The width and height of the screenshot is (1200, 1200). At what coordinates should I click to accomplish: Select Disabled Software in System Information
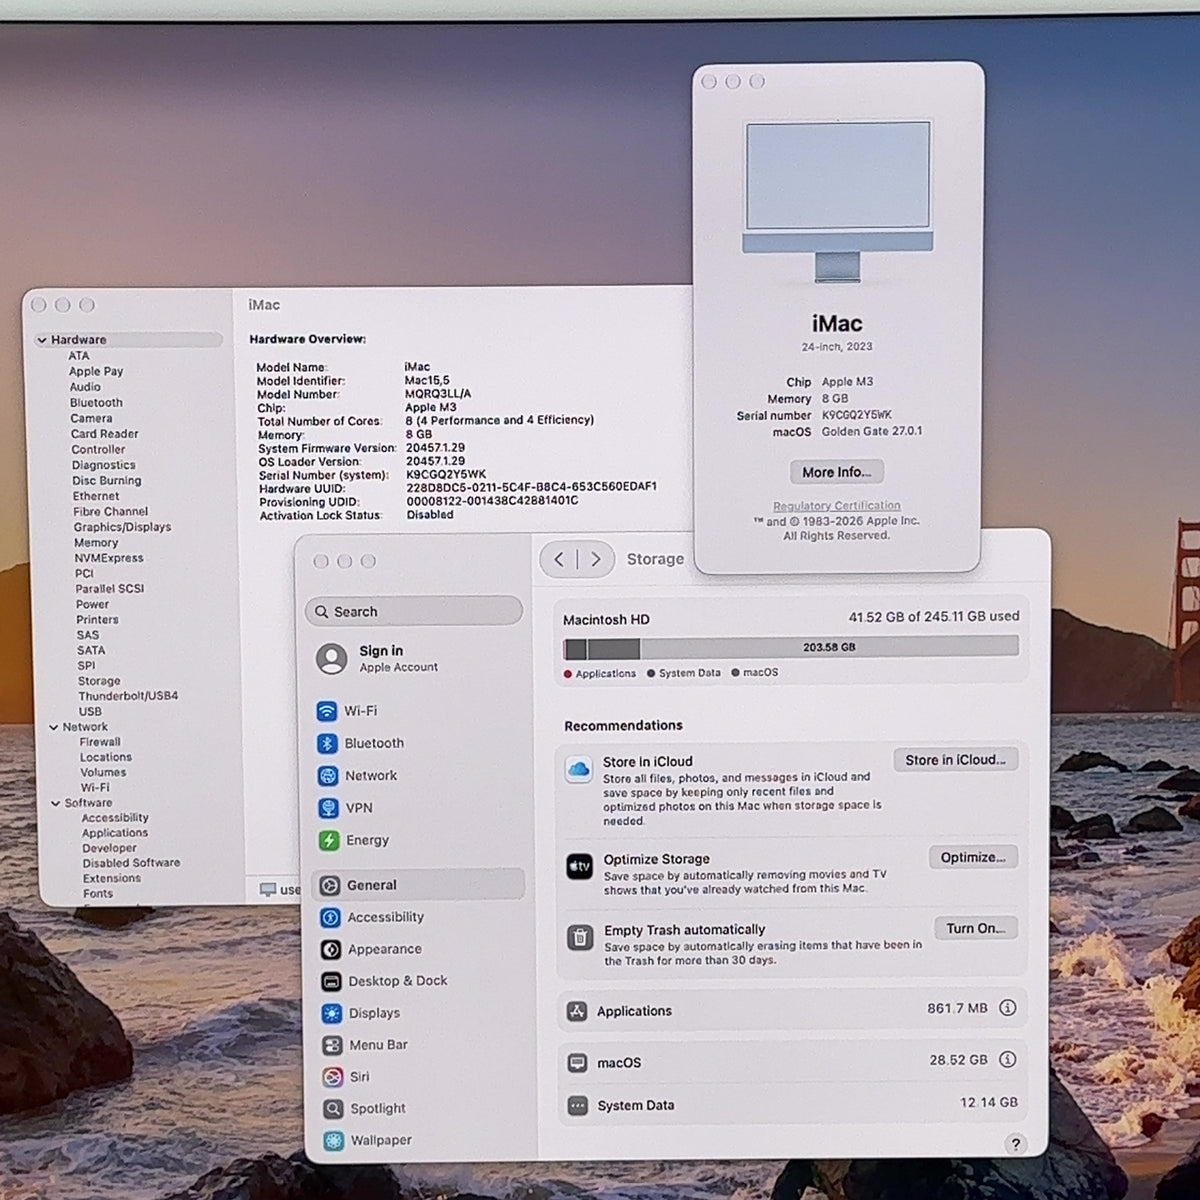[131, 863]
